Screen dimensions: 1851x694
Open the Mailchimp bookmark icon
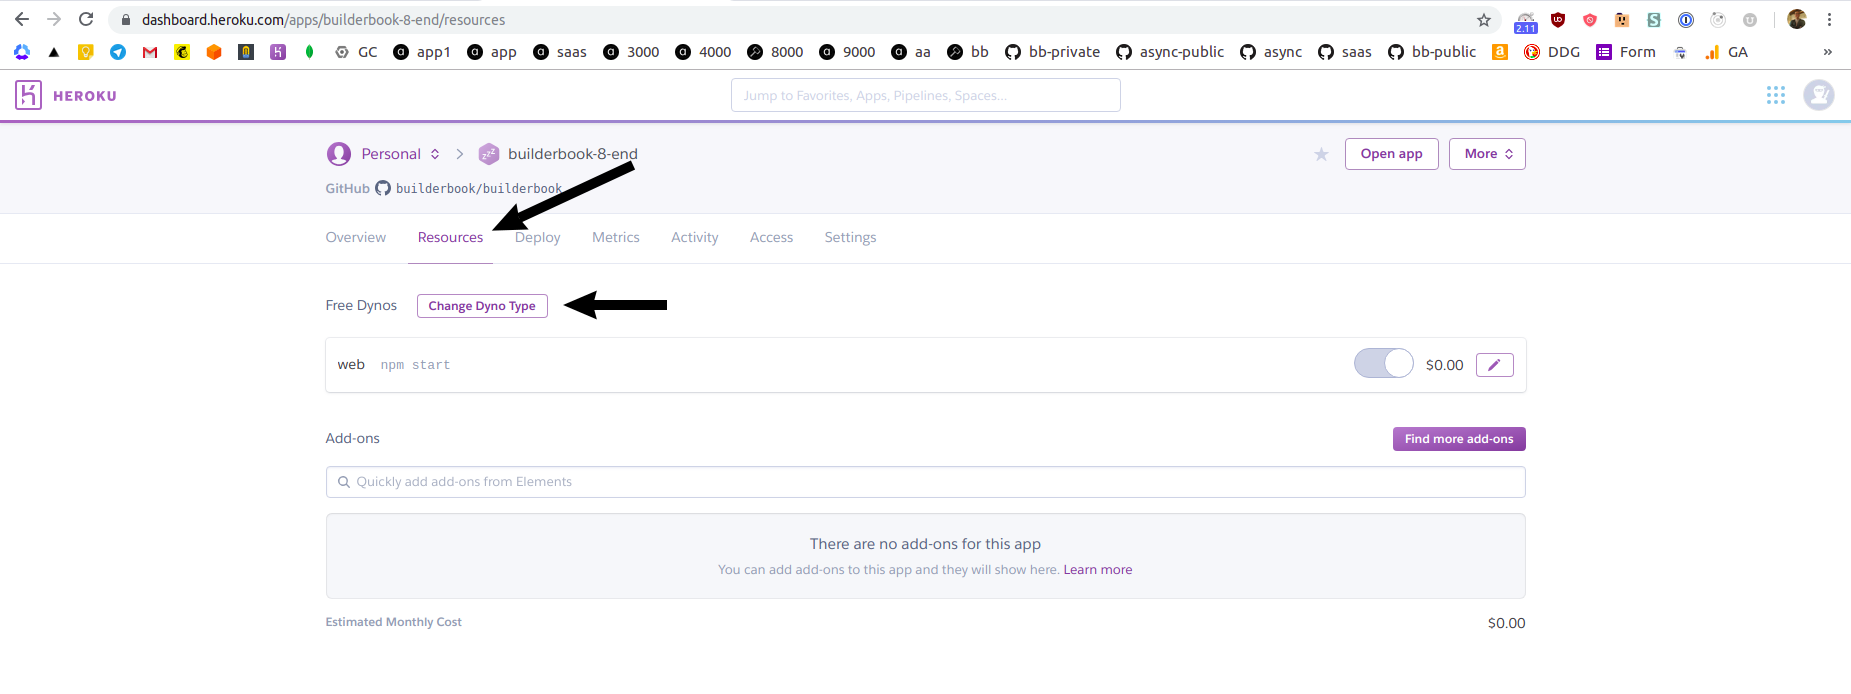182,52
